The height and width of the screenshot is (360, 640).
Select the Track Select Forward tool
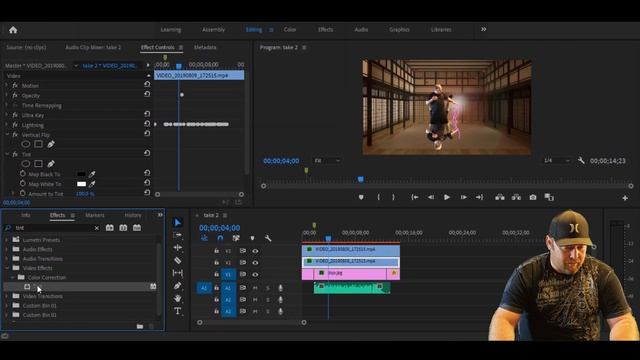tap(178, 235)
